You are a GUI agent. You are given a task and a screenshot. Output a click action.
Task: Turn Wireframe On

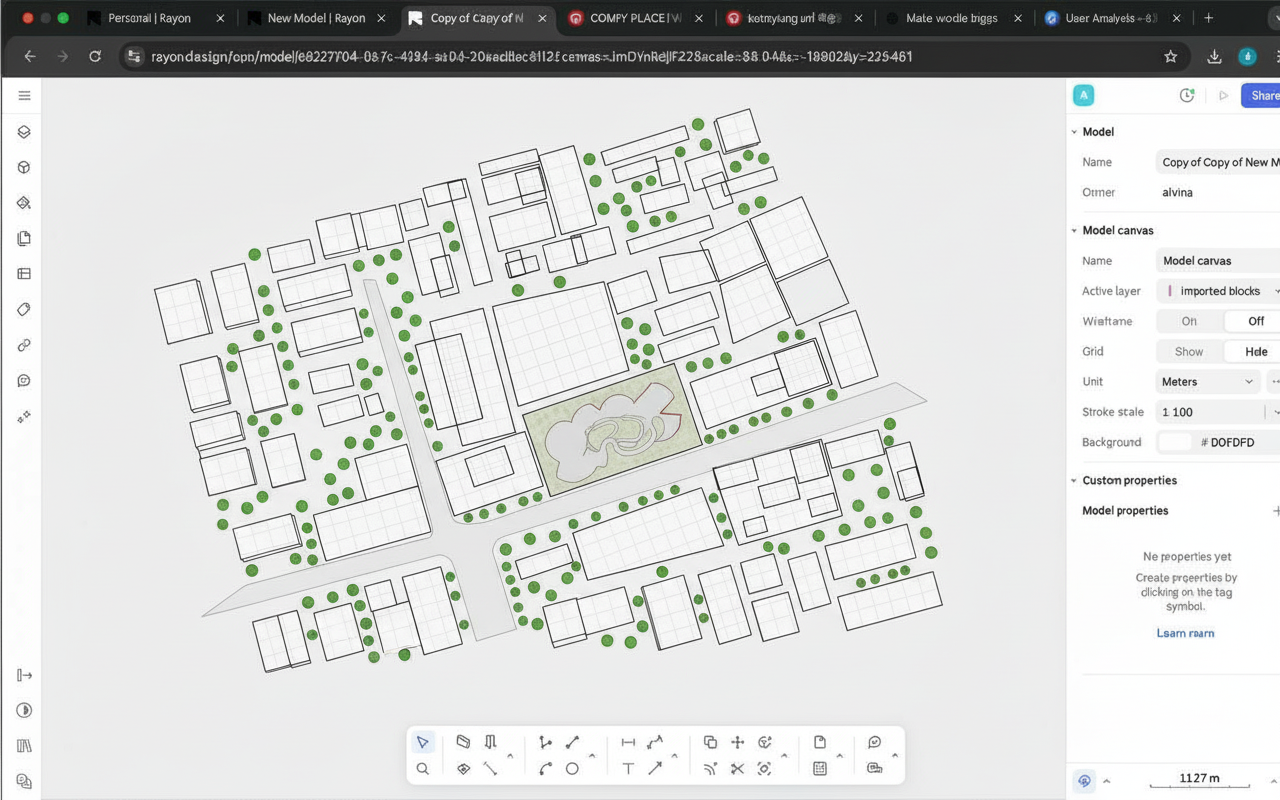coord(1189,321)
